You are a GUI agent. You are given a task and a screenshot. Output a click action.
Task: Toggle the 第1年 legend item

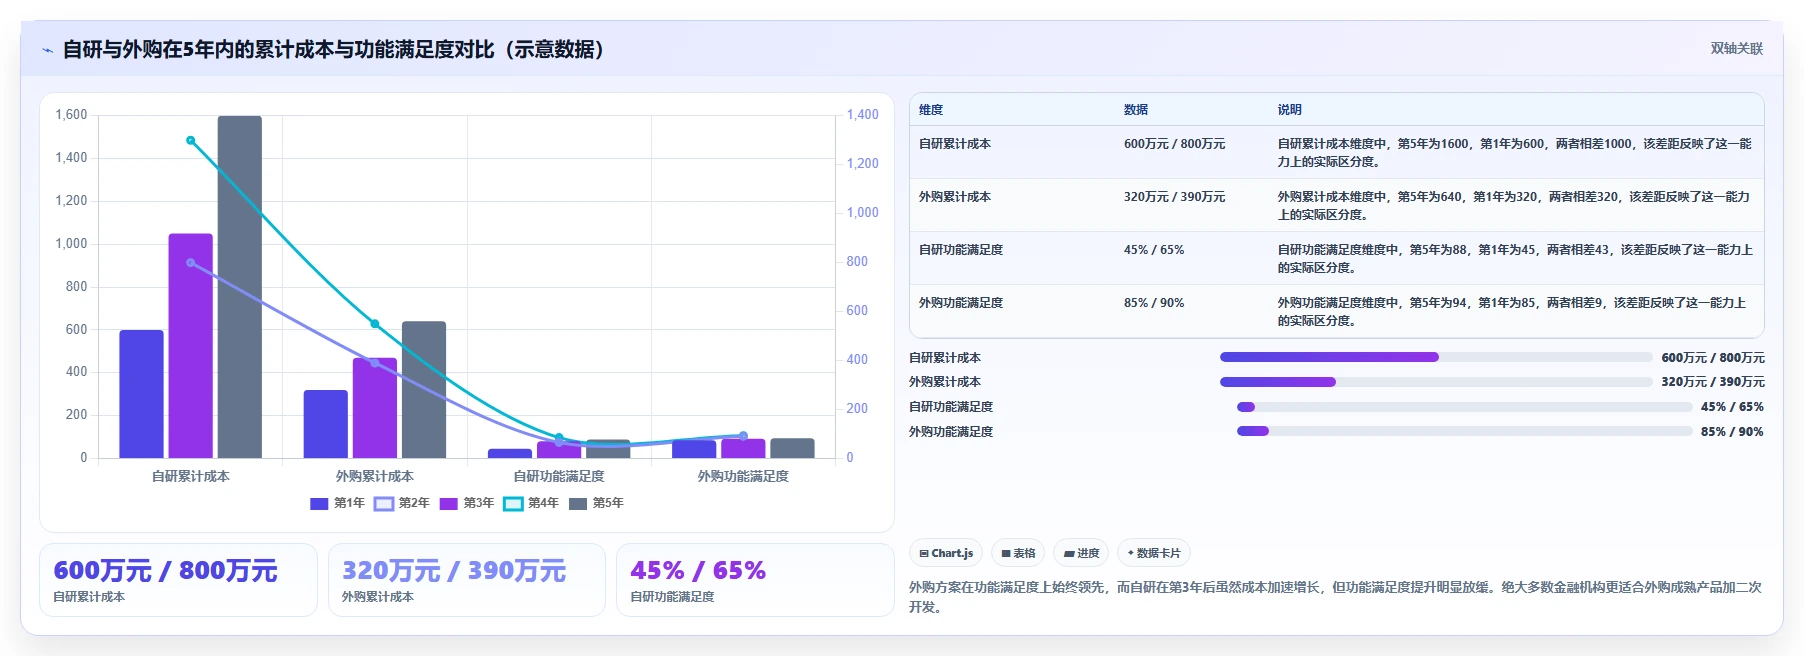(x=337, y=503)
